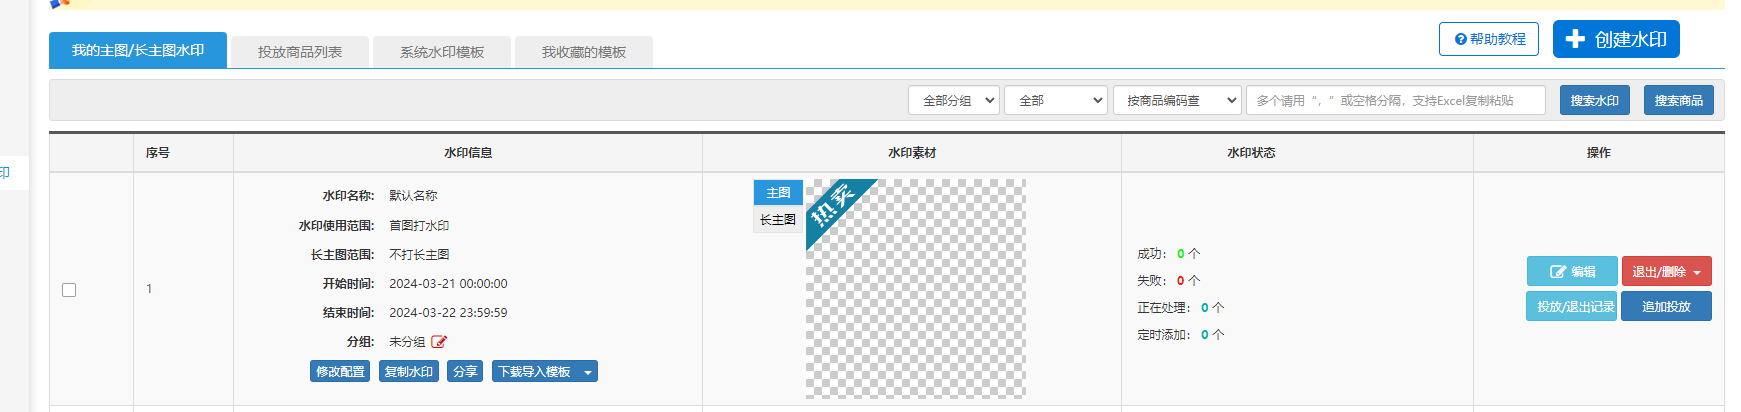
Task: Click the 搜索水印 button
Action: click(x=1594, y=100)
